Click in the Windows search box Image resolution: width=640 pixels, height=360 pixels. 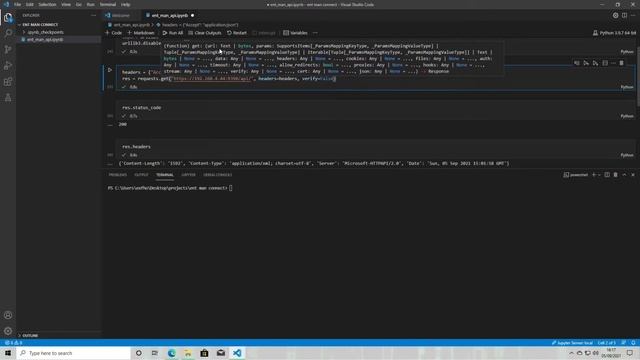(73, 353)
